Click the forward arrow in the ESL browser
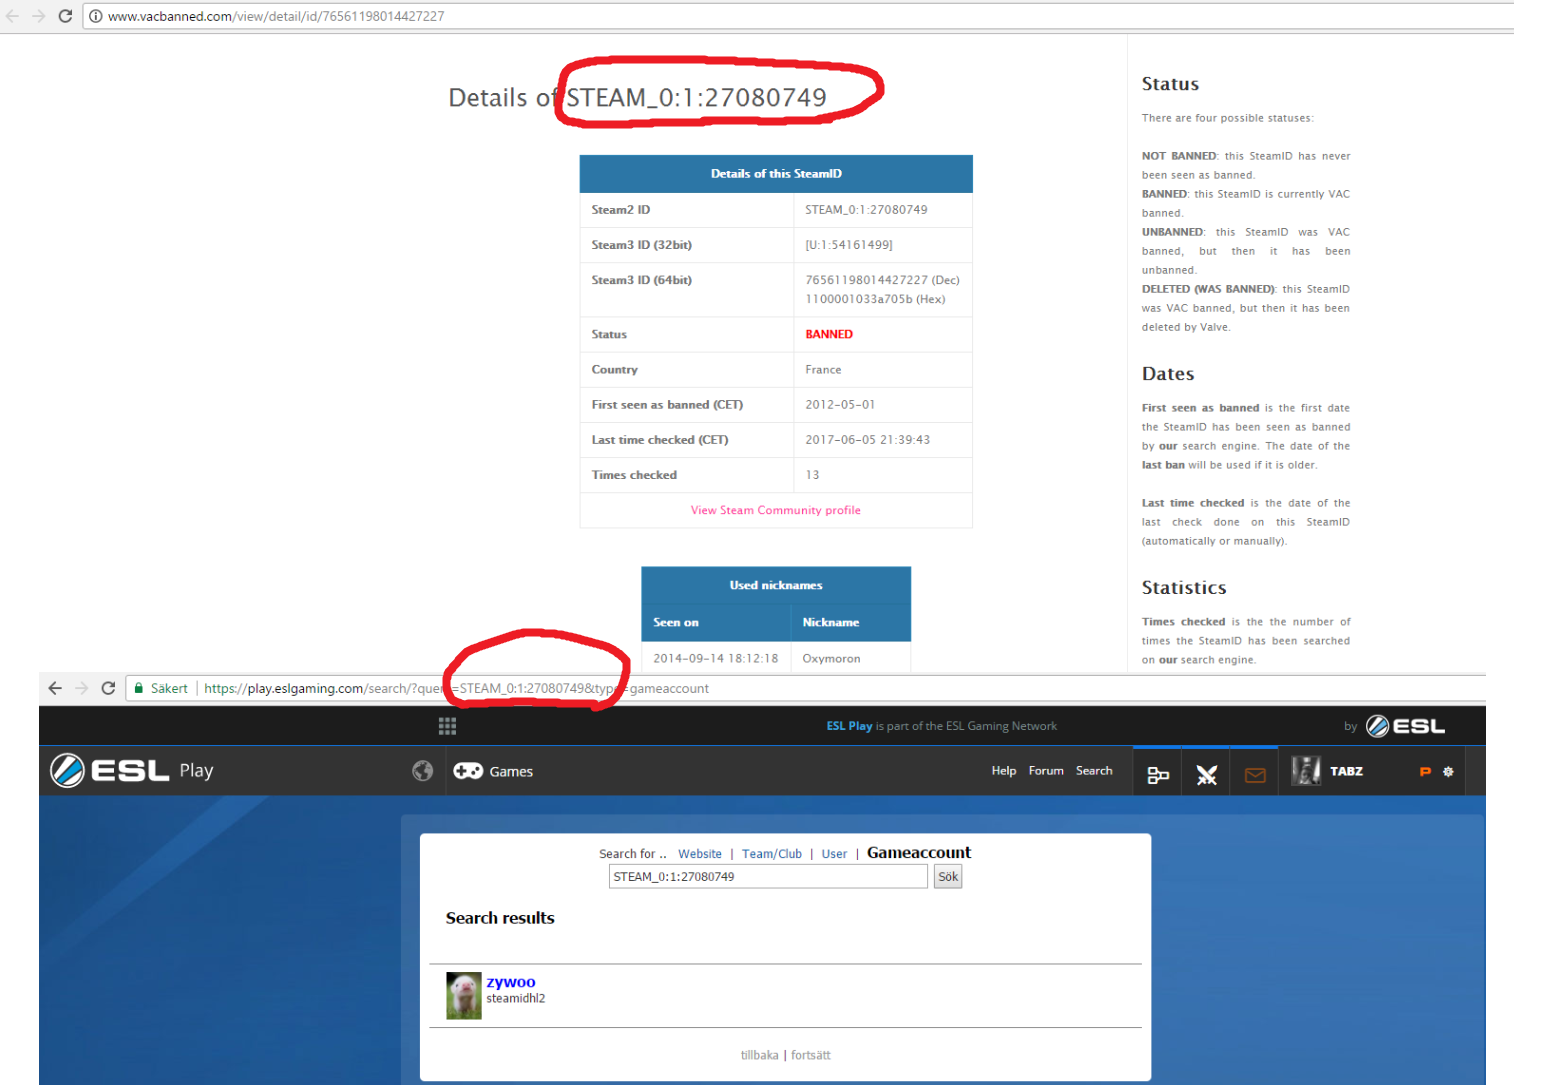Screen dimensions: 1544x1085 click(82, 688)
